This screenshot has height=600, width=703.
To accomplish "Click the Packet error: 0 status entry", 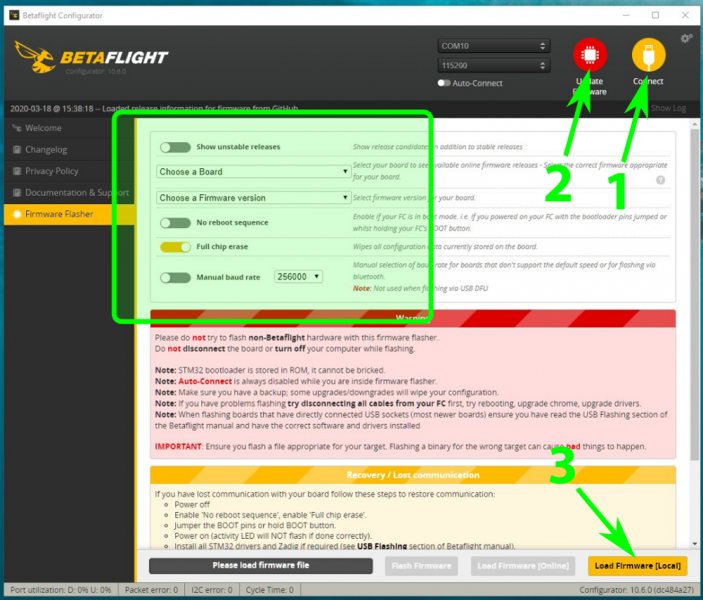I will 151,590.
